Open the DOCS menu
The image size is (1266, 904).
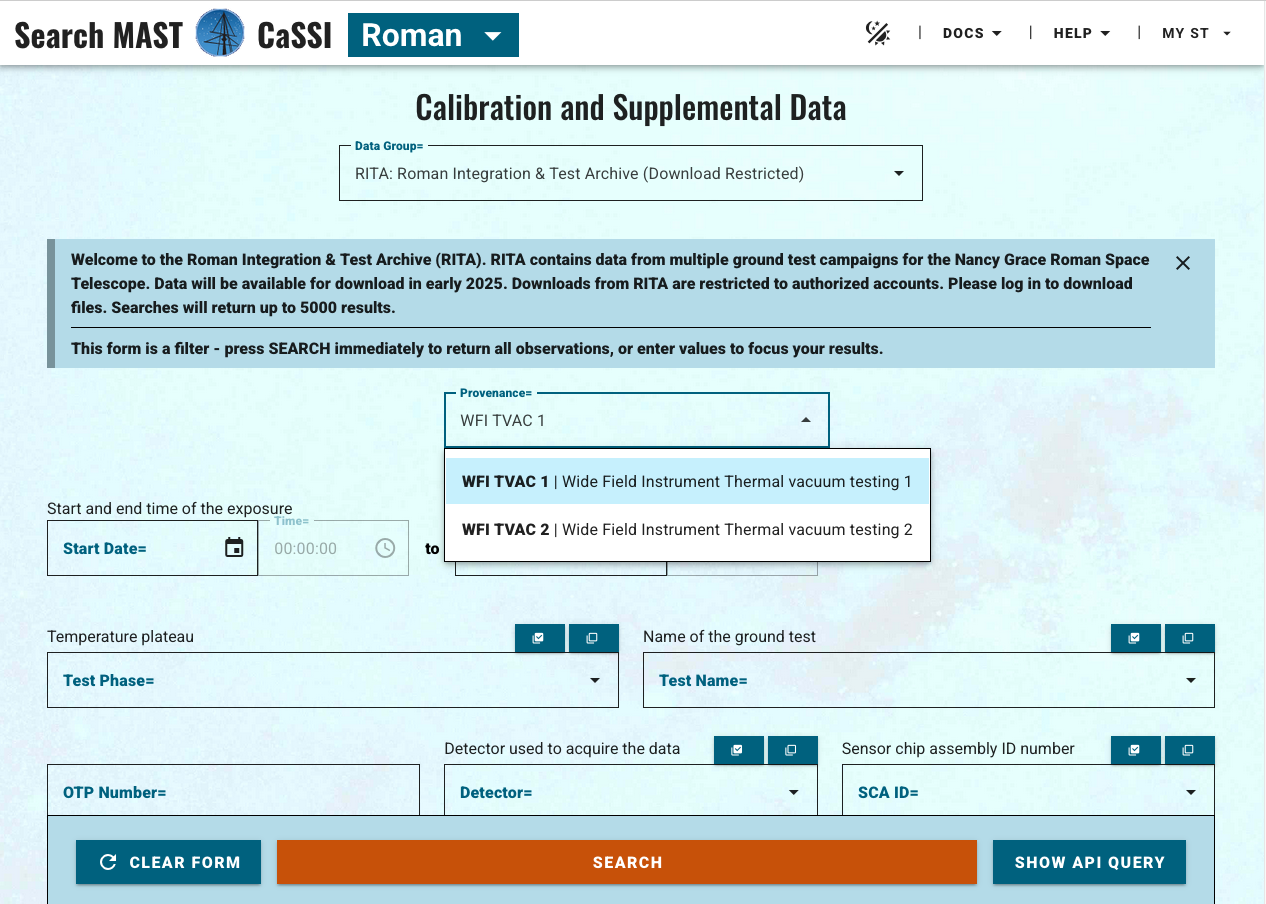(972, 34)
